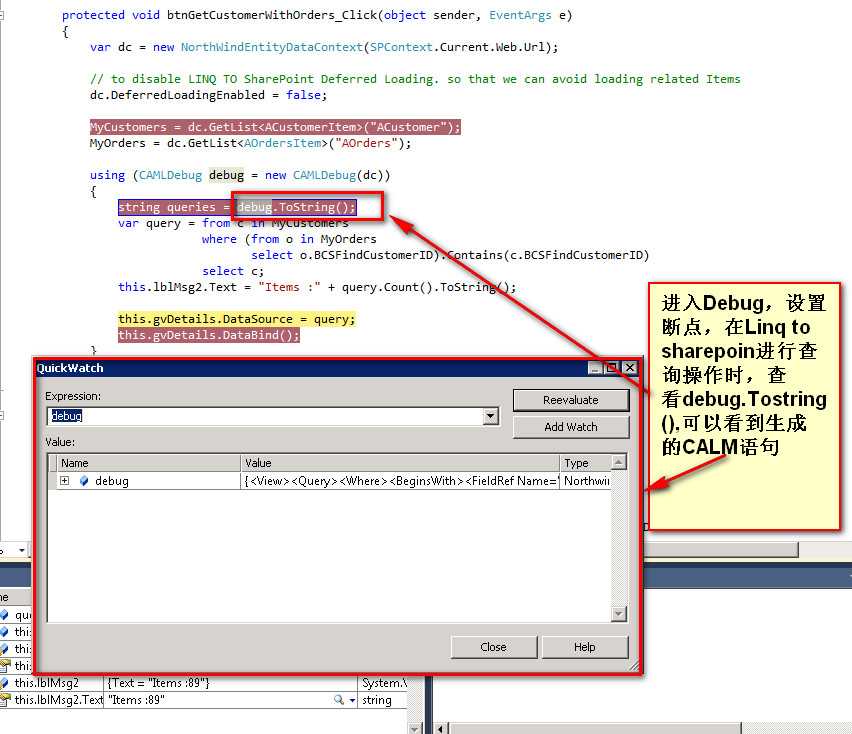Click the Value column header
852x734 pixels.
[x=400, y=463]
